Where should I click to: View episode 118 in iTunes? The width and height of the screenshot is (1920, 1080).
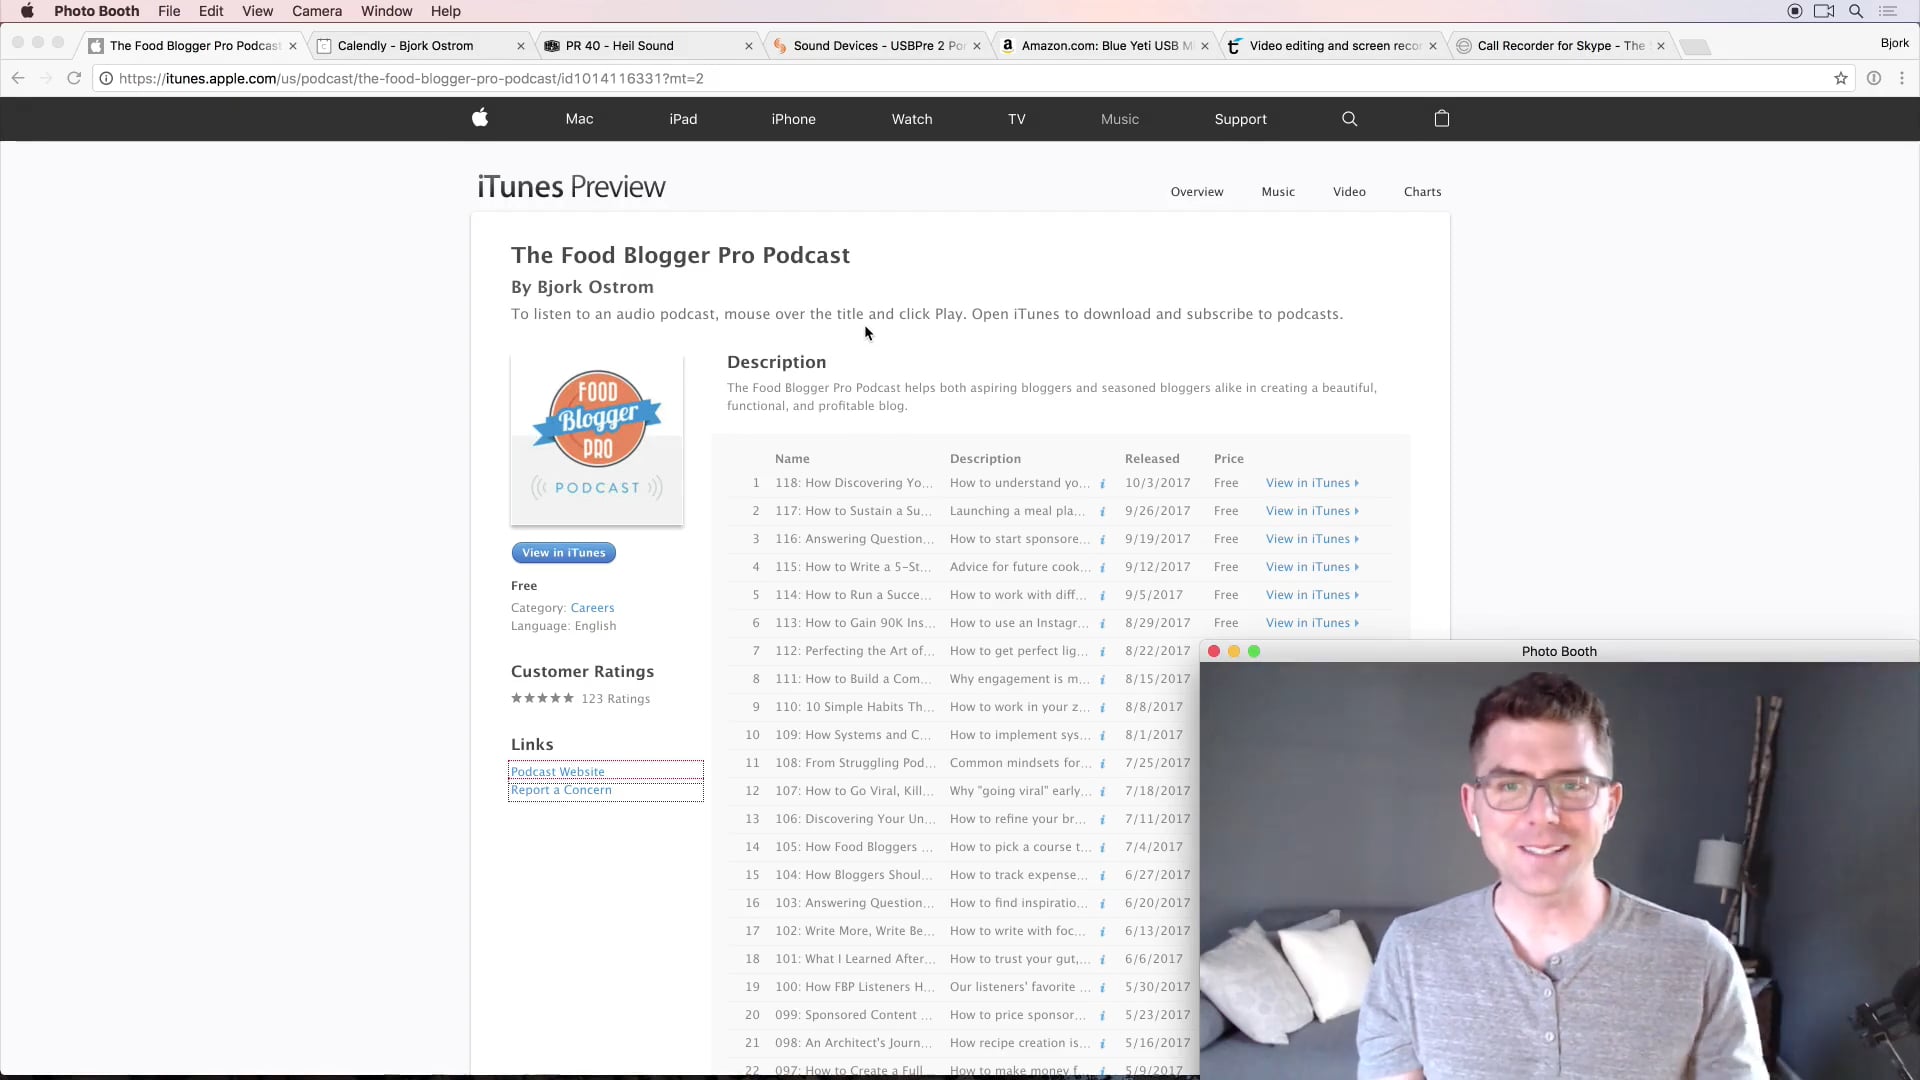pos(1312,483)
